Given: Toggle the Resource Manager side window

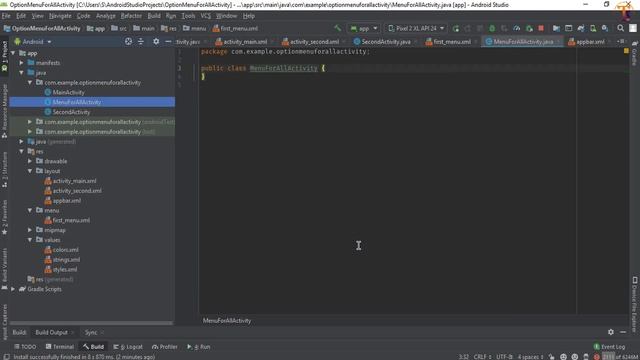Looking at the screenshot, I should (4, 111).
